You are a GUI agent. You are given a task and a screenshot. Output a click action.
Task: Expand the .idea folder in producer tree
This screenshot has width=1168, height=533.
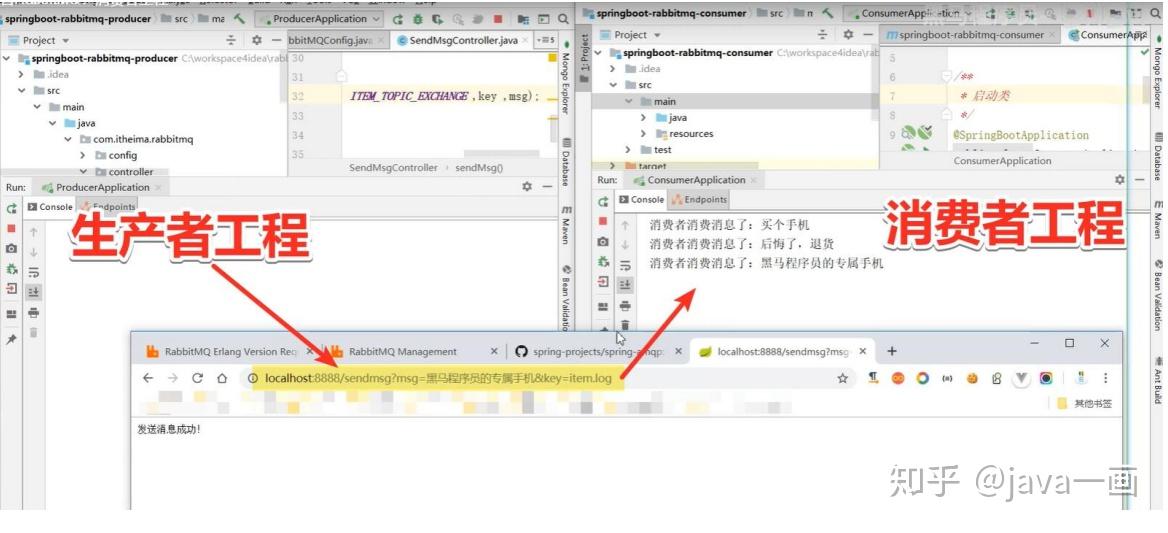coord(22,74)
